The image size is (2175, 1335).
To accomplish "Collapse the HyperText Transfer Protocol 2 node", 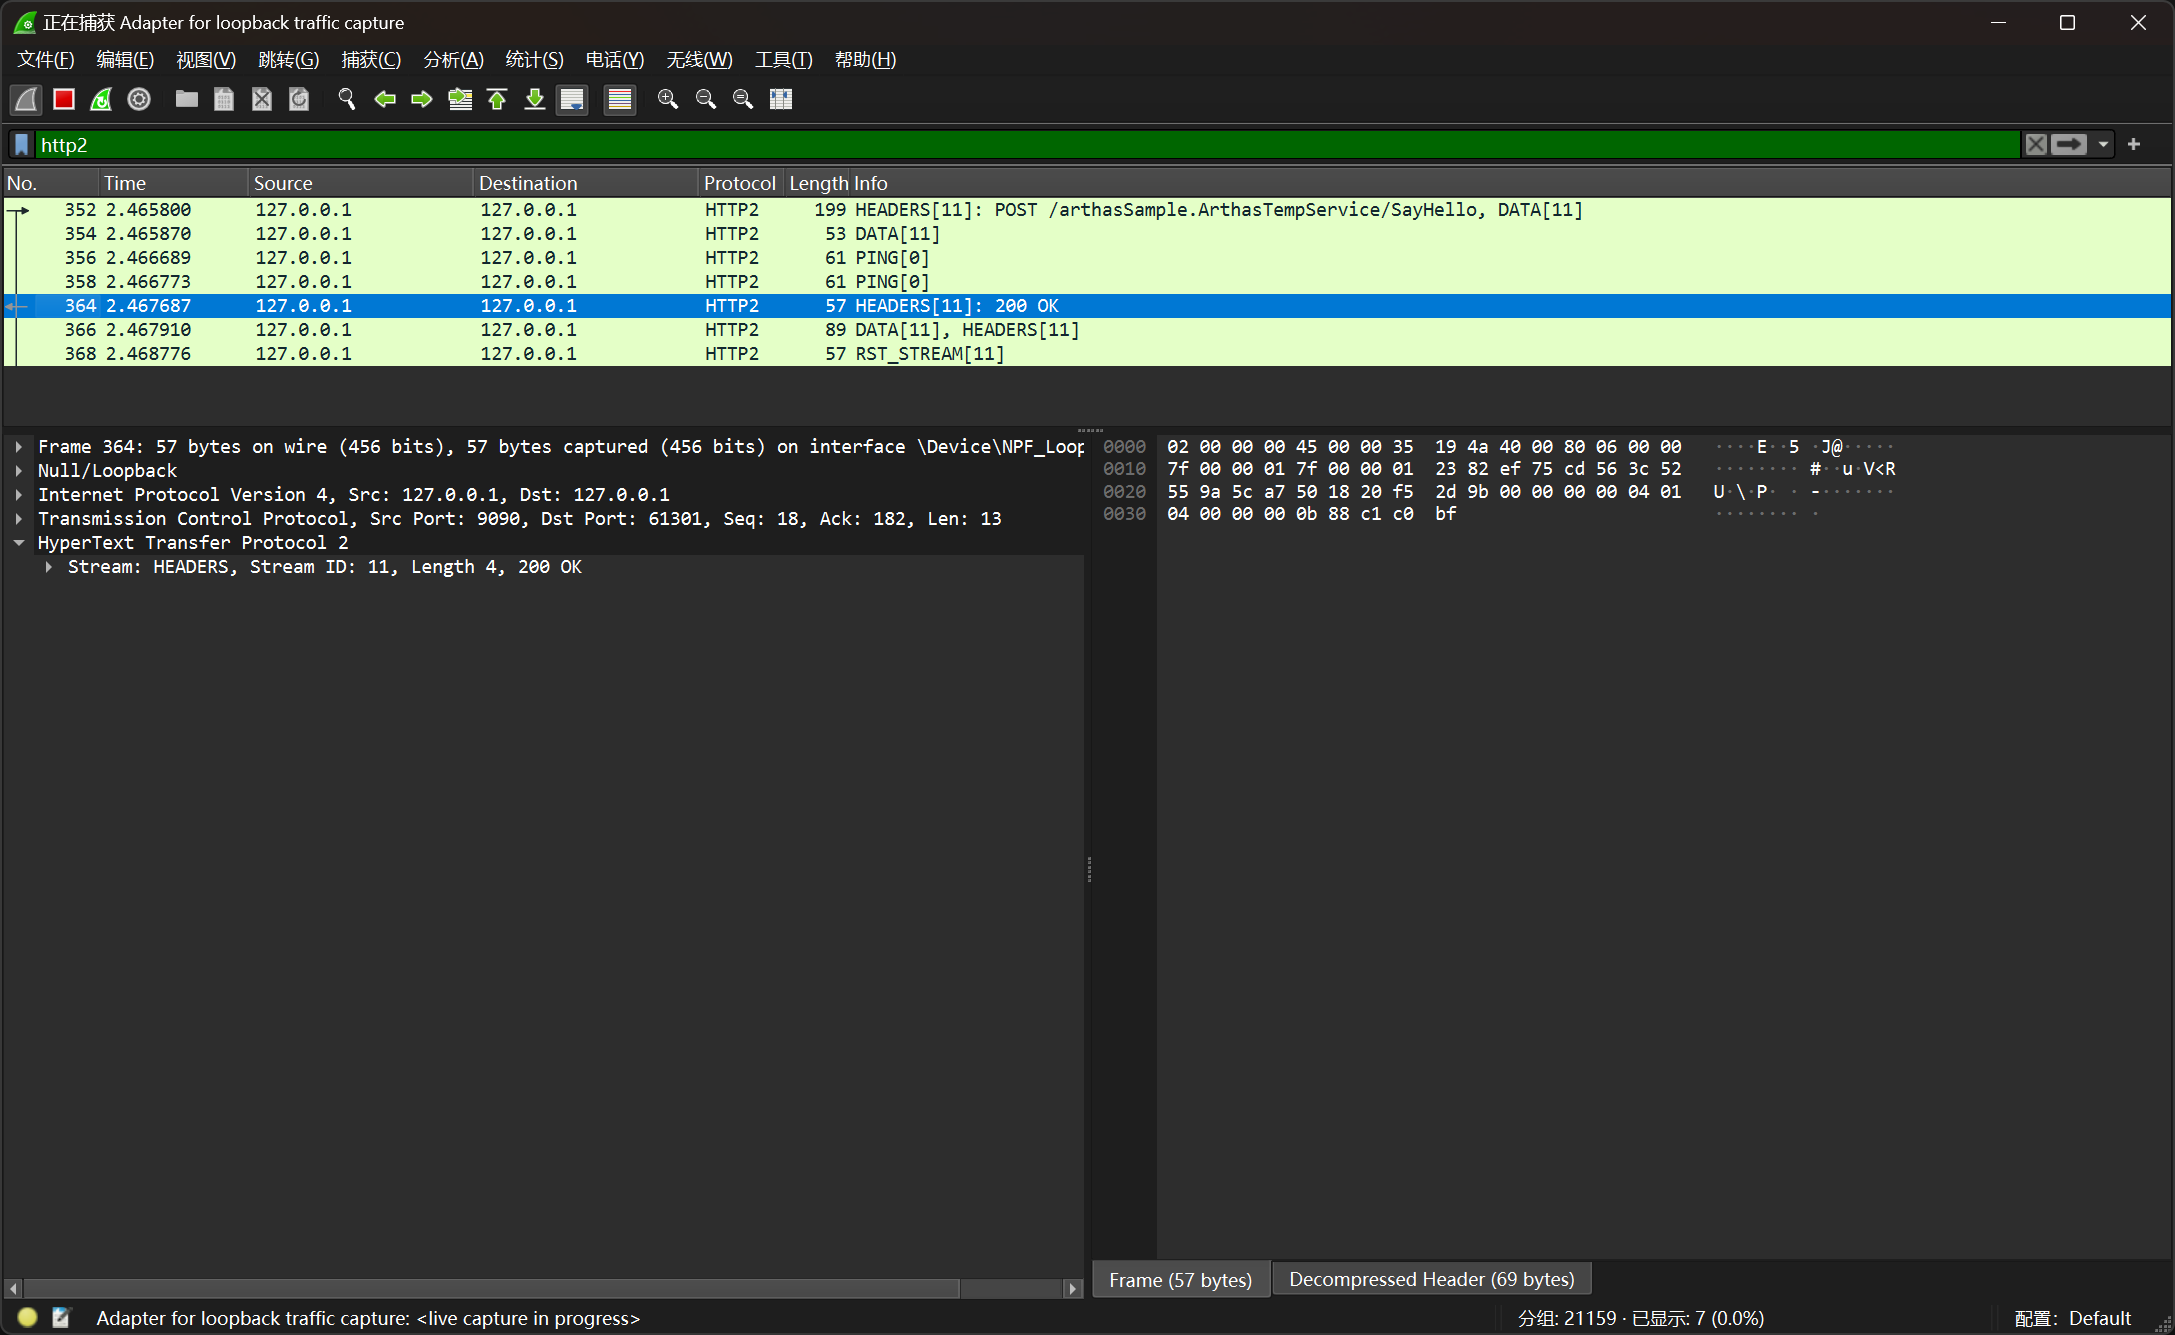I will point(19,543).
